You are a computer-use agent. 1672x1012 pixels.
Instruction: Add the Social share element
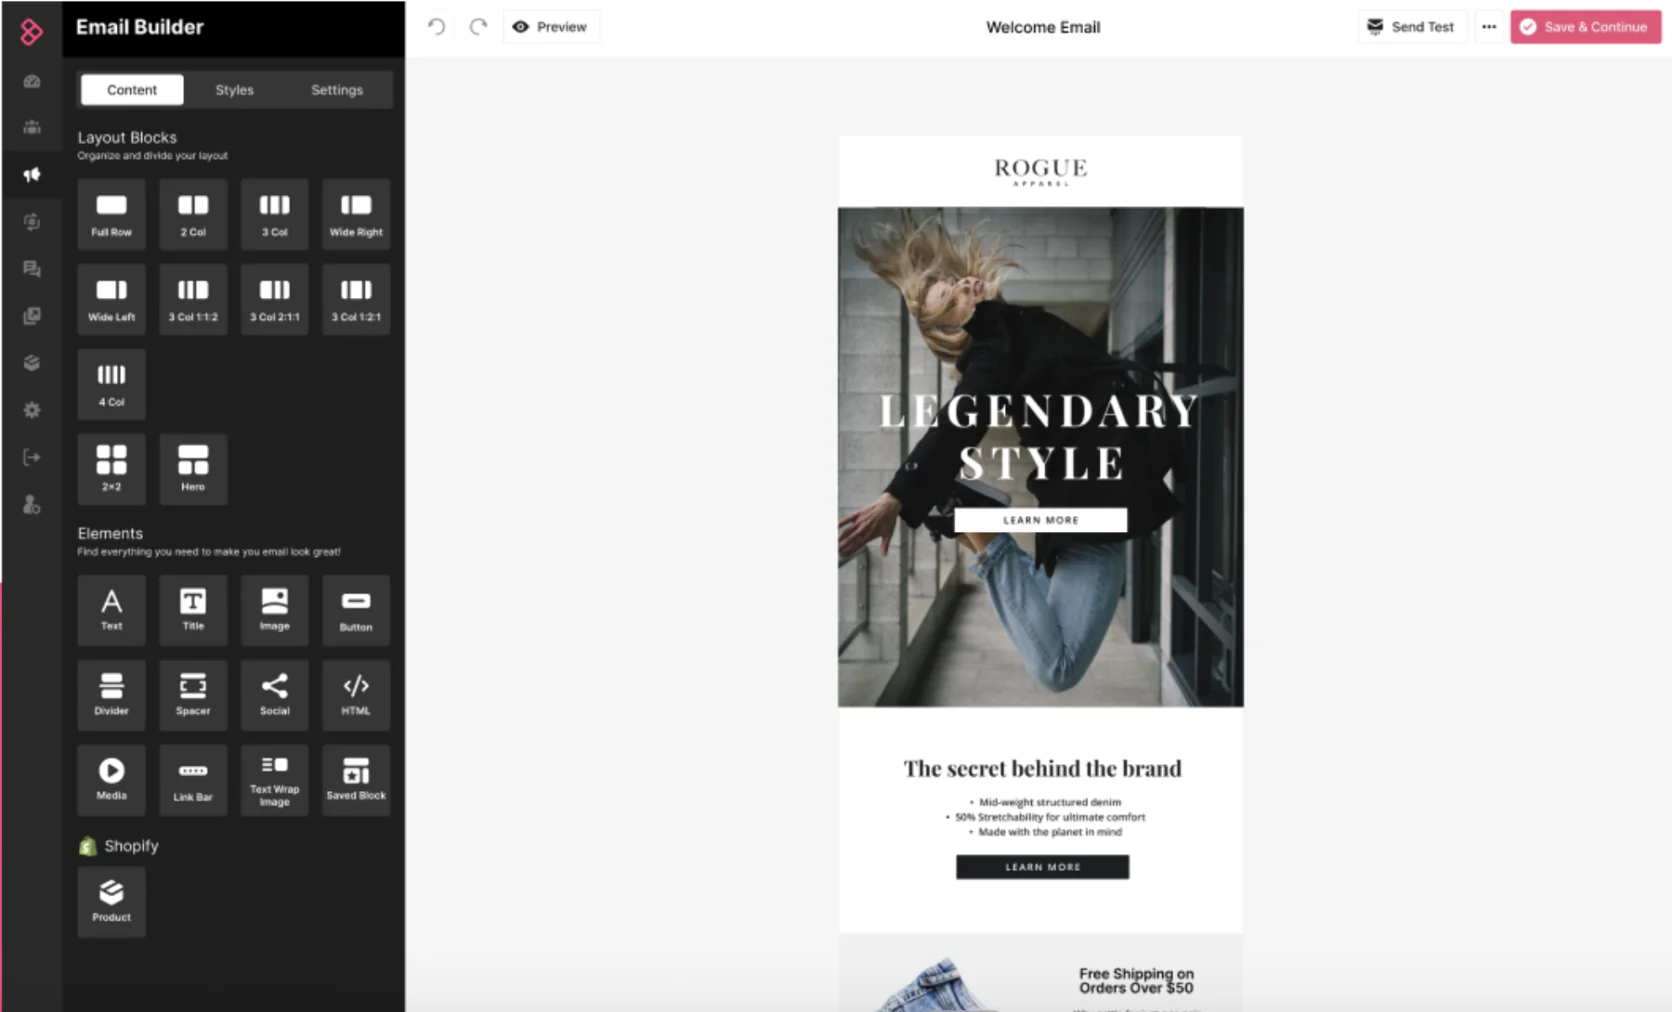pyautogui.click(x=274, y=695)
